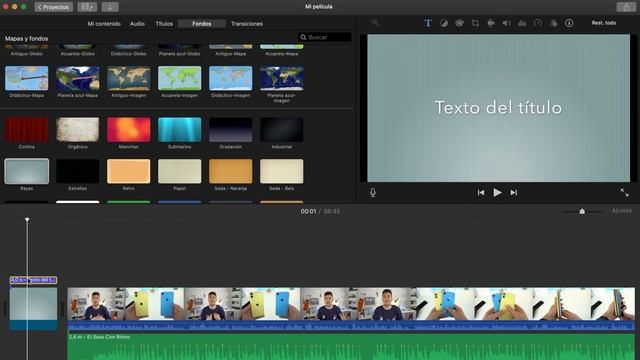Select the Didáctico-Mapa background
This screenshot has width=640, height=360.
[27, 78]
